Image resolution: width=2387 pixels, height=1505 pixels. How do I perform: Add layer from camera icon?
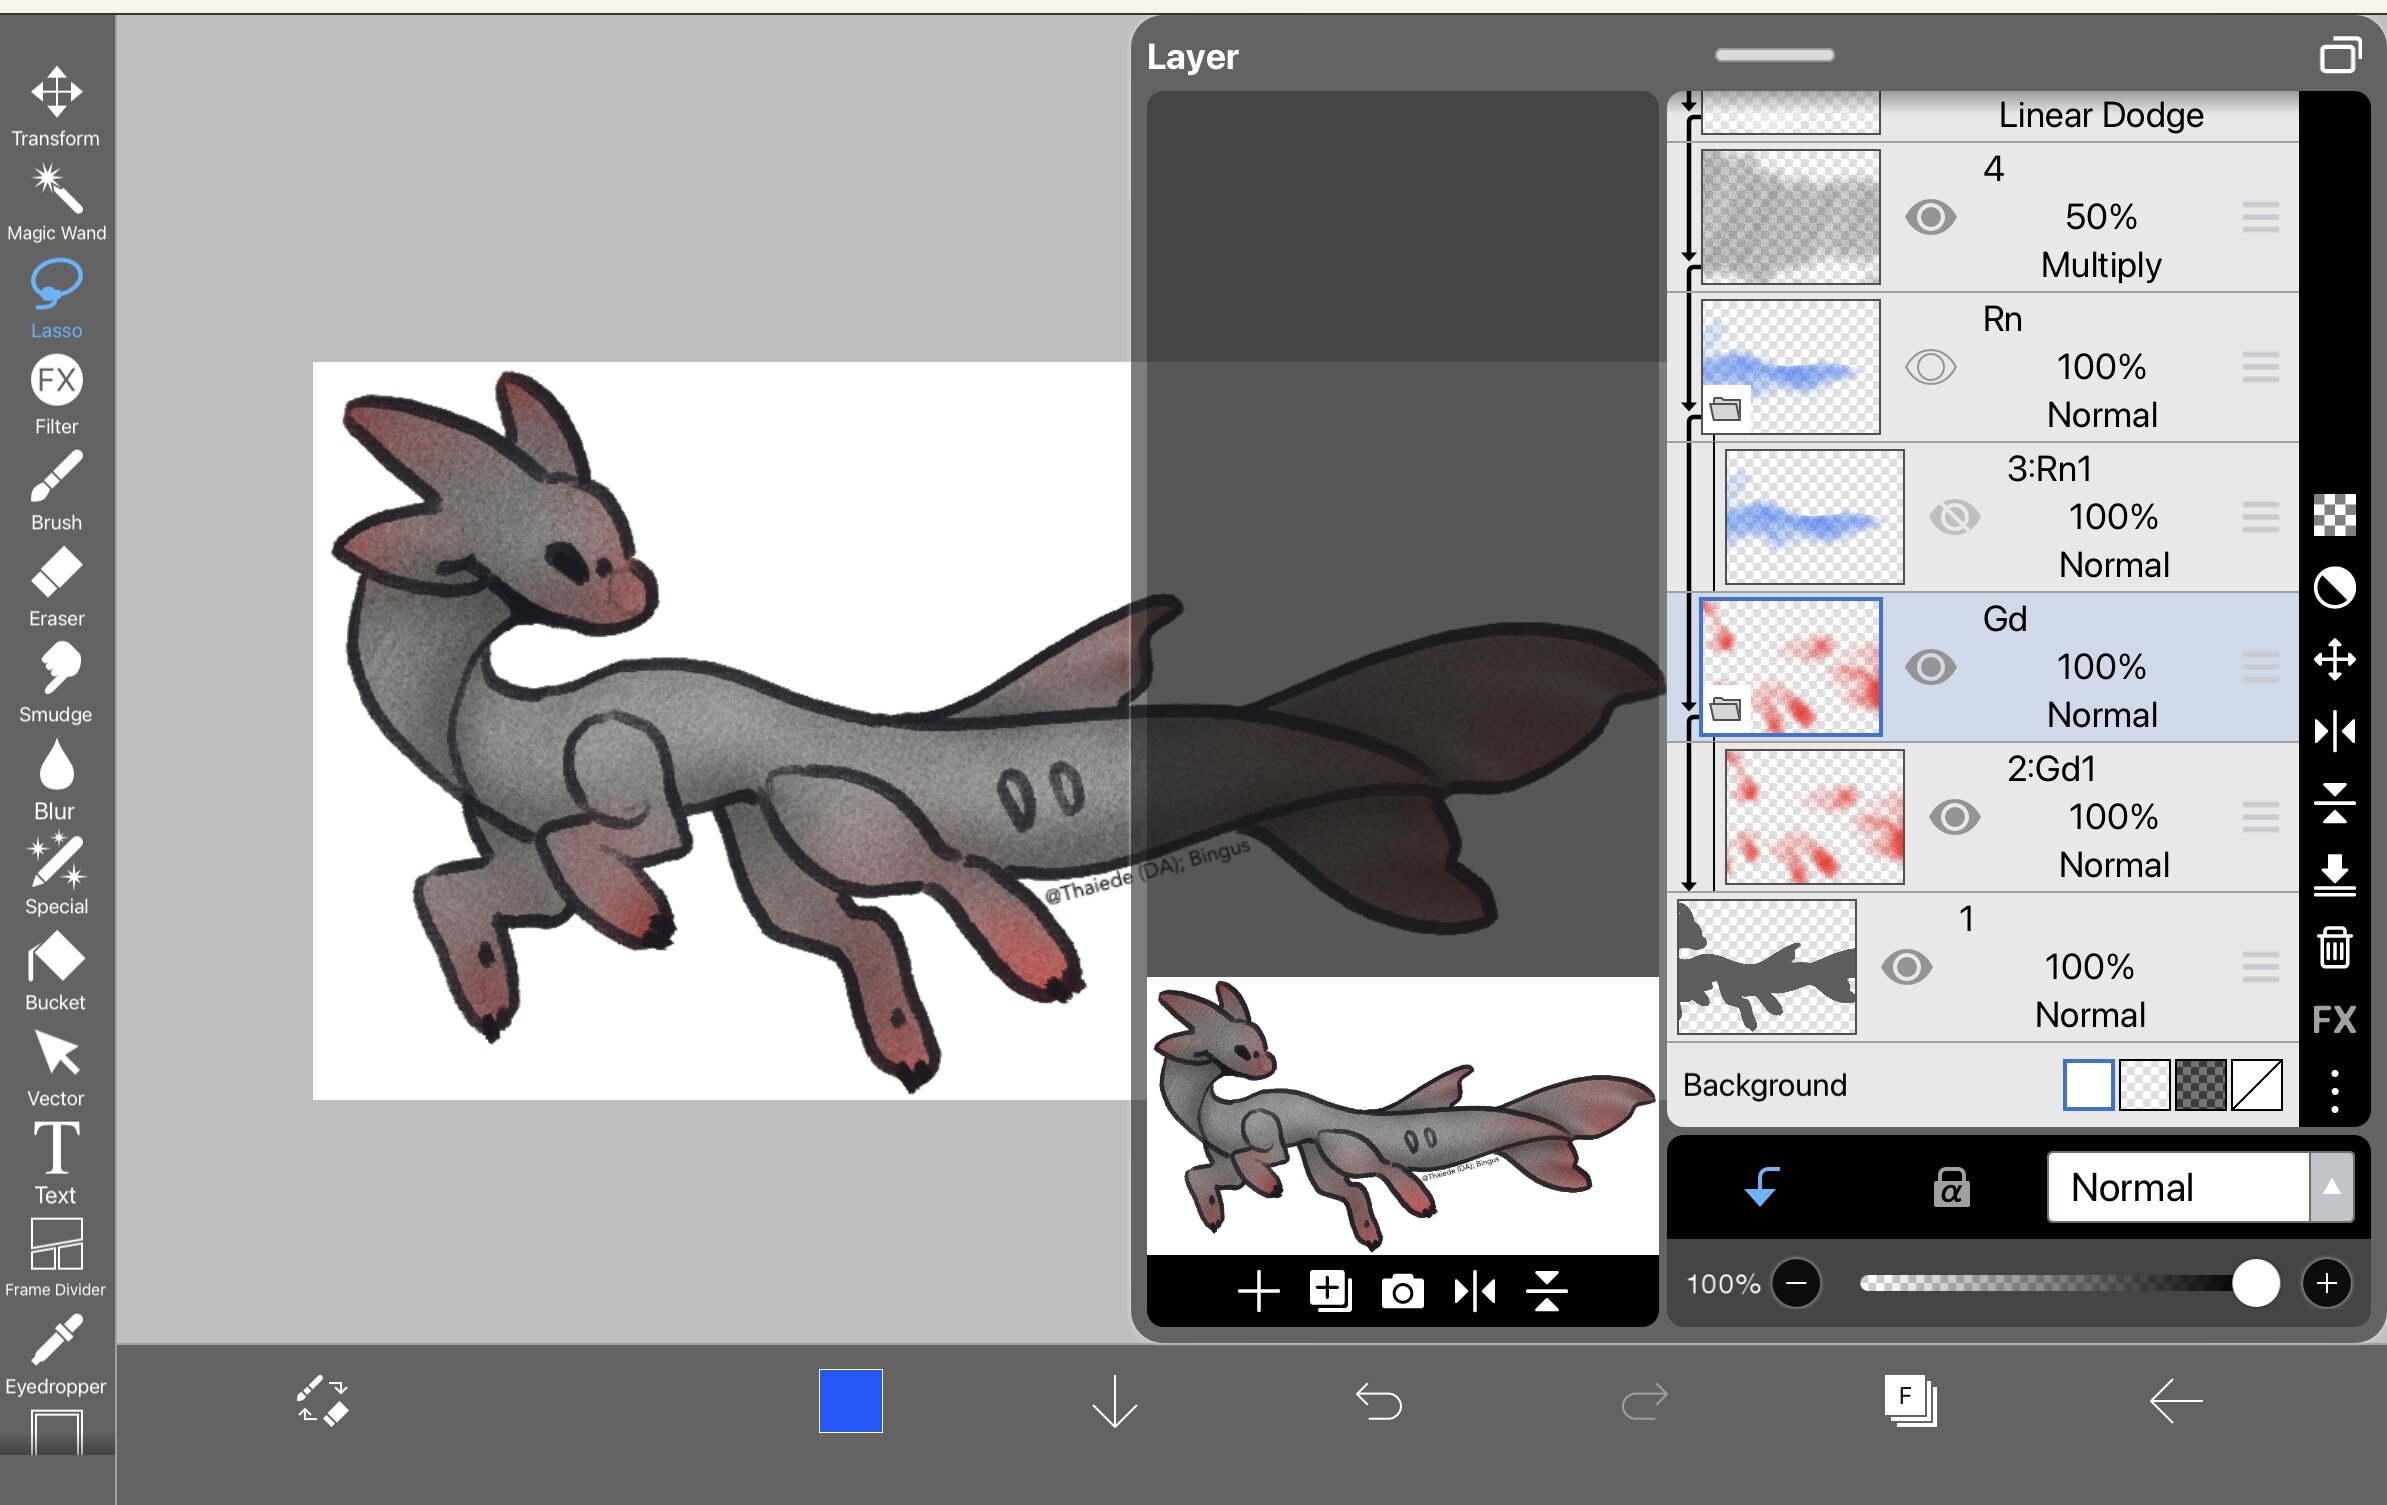point(1402,1292)
